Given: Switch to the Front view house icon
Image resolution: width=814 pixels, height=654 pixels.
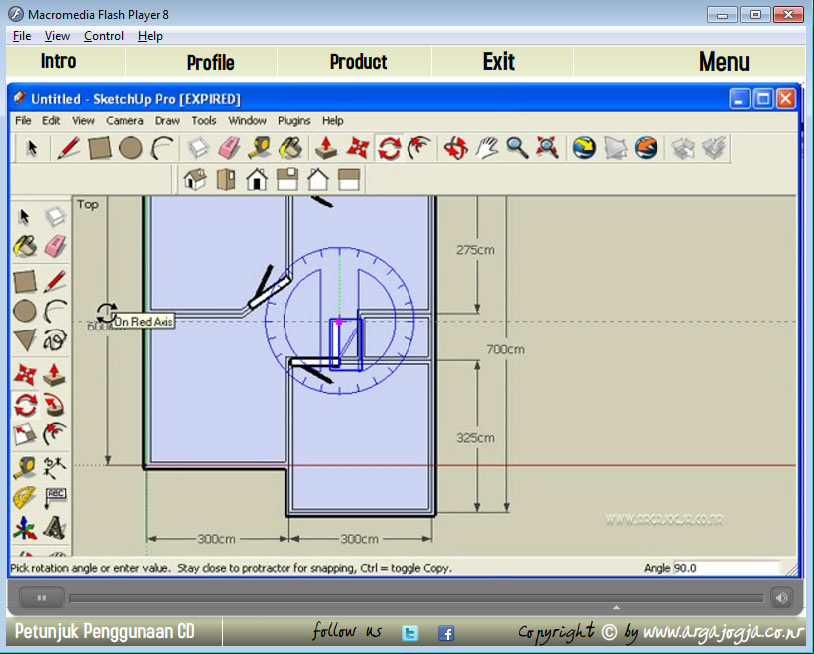Looking at the screenshot, I should pos(257,180).
